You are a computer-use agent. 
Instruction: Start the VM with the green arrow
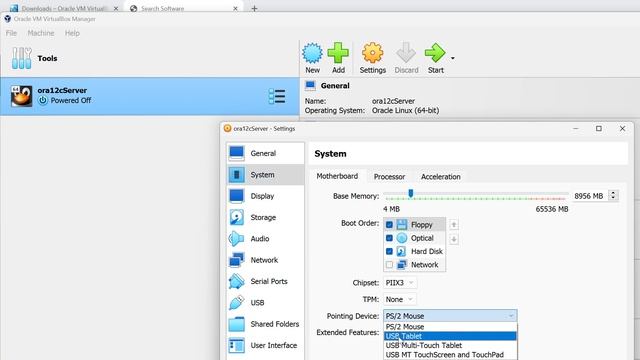(x=435, y=53)
